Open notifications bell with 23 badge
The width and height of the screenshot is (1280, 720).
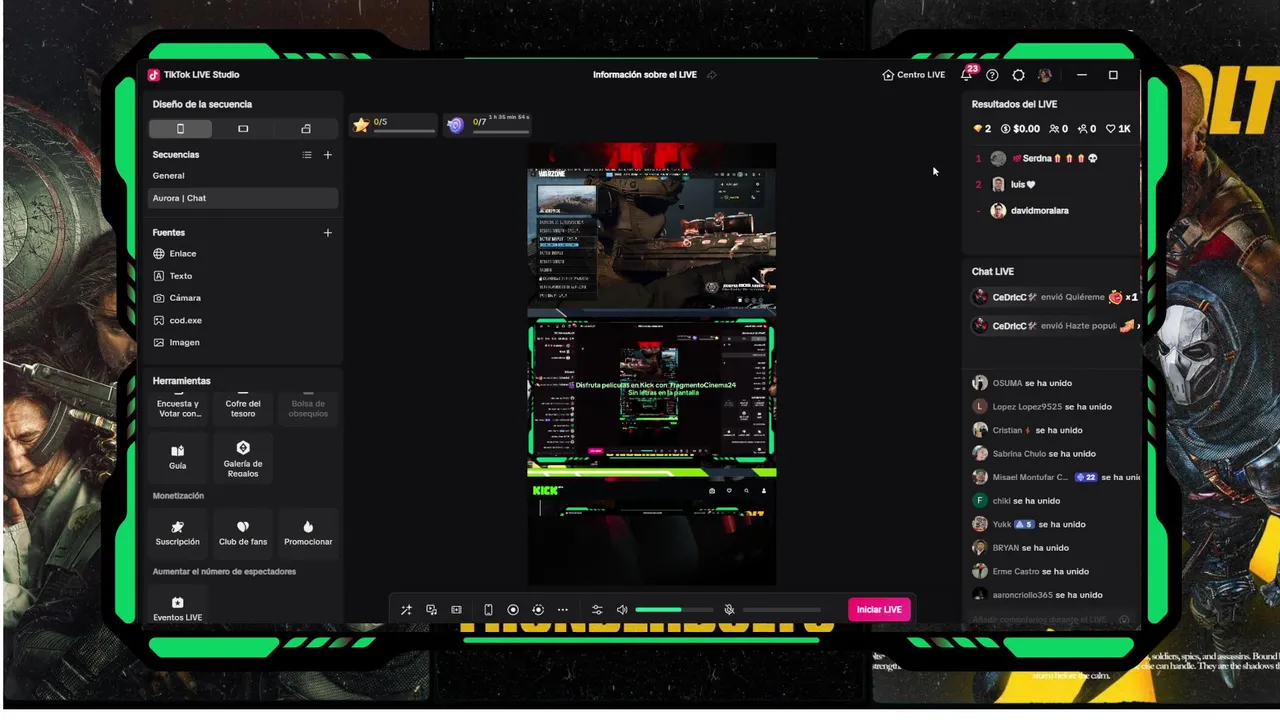pos(967,75)
